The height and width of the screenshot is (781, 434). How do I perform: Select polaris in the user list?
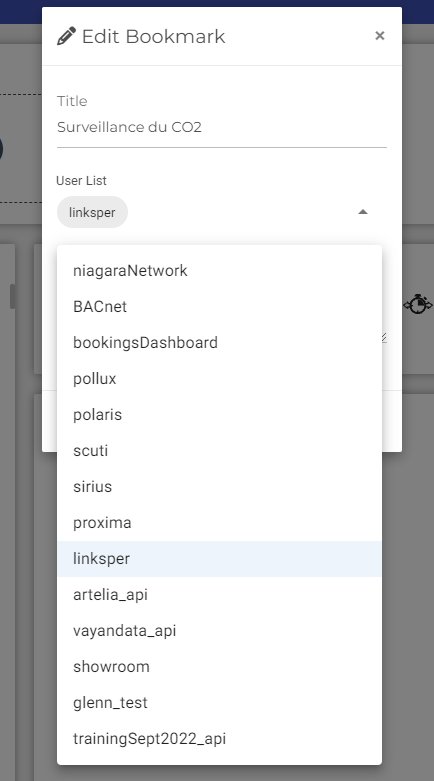pyautogui.click(x=219, y=415)
